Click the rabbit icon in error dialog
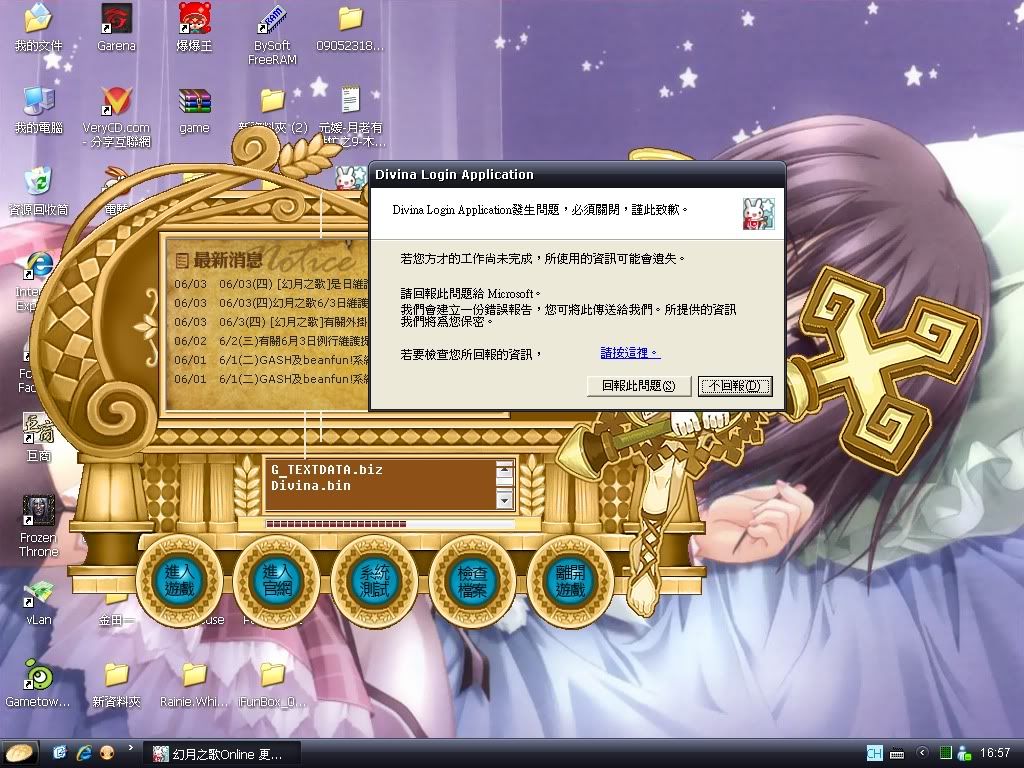 (758, 214)
